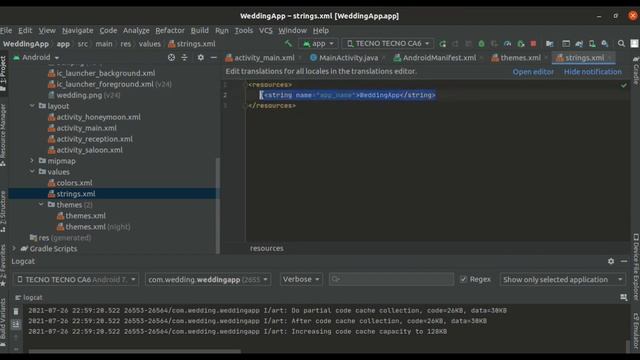Open Device File Explorer side tab
The height and width of the screenshot is (360, 640).
pos(636,267)
